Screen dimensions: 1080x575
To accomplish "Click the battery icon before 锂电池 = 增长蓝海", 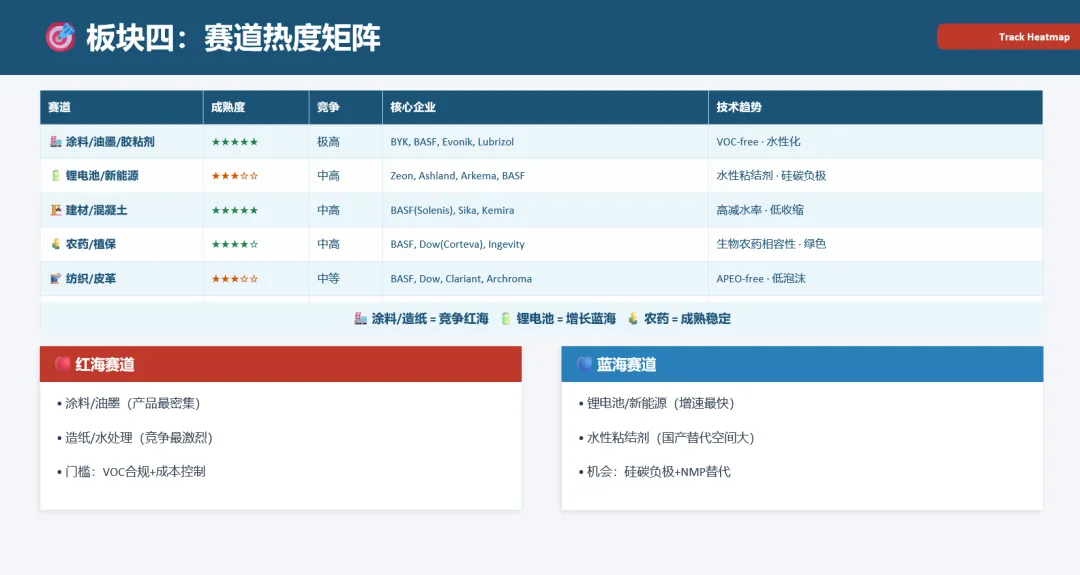I will [x=506, y=318].
